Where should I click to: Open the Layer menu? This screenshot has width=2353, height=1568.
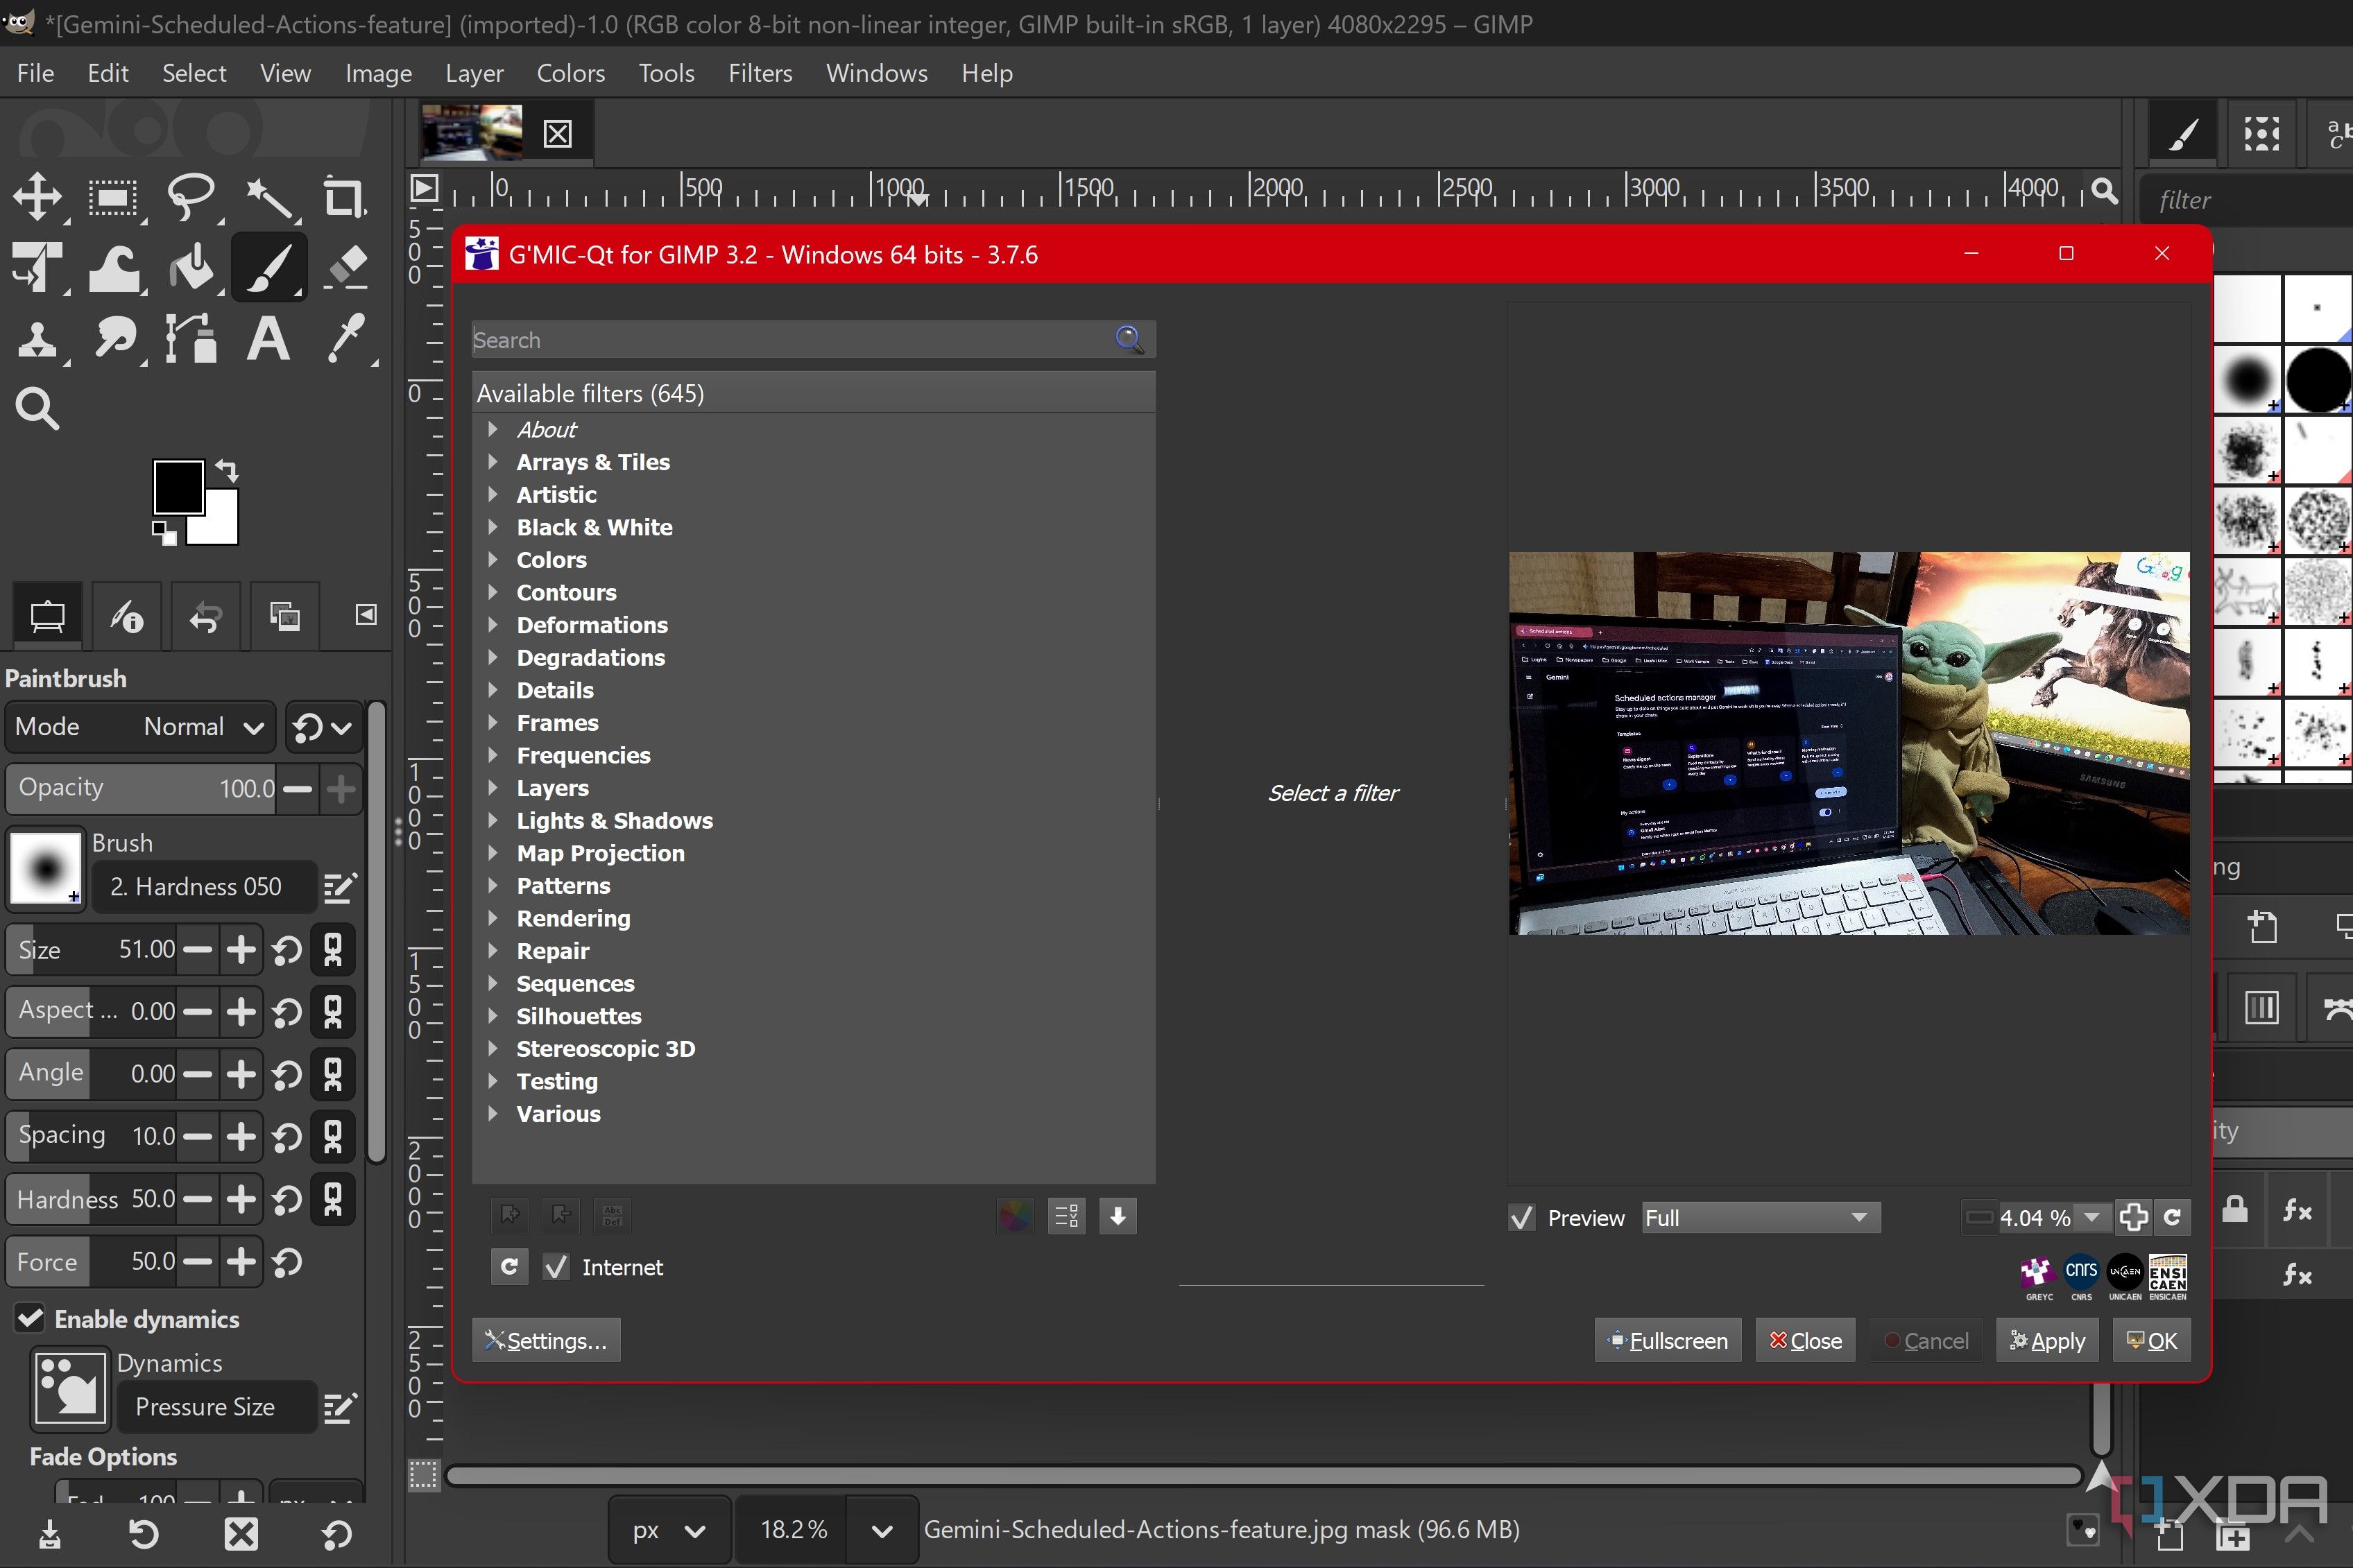474,73
